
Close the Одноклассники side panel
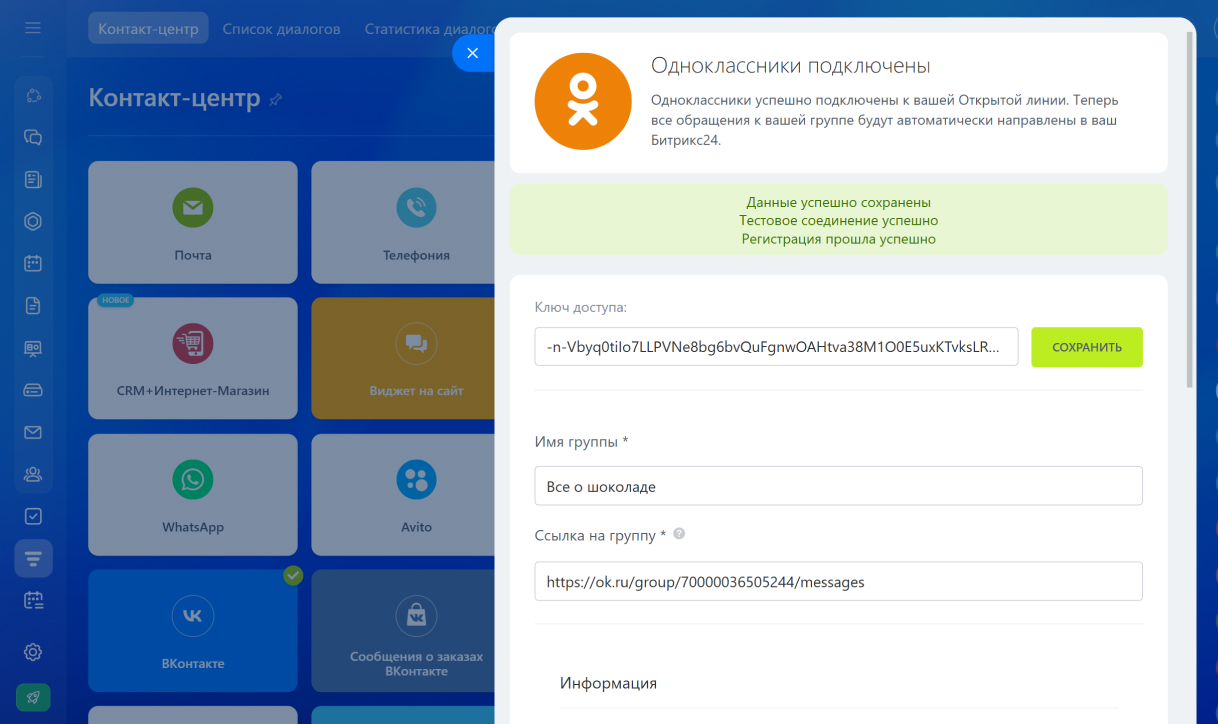pyautogui.click(x=473, y=53)
